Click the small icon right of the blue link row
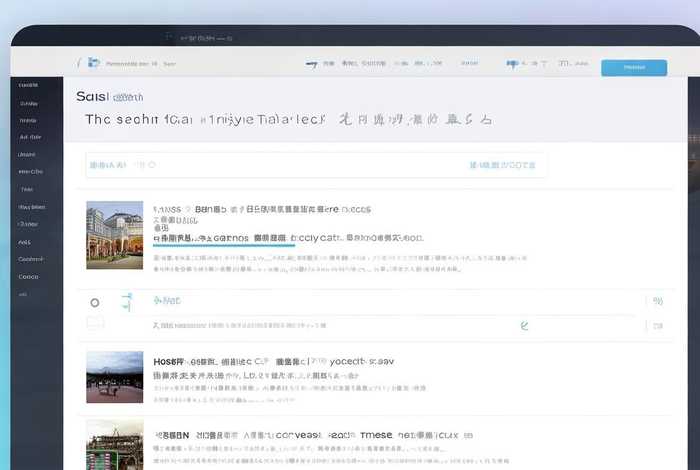 [658, 301]
